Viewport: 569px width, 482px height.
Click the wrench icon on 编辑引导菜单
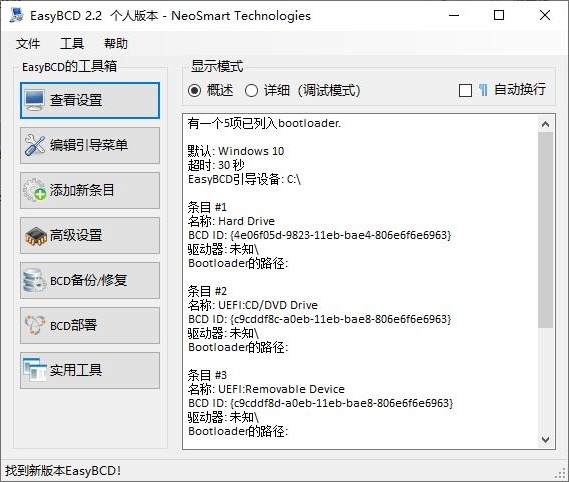(x=35, y=145)
